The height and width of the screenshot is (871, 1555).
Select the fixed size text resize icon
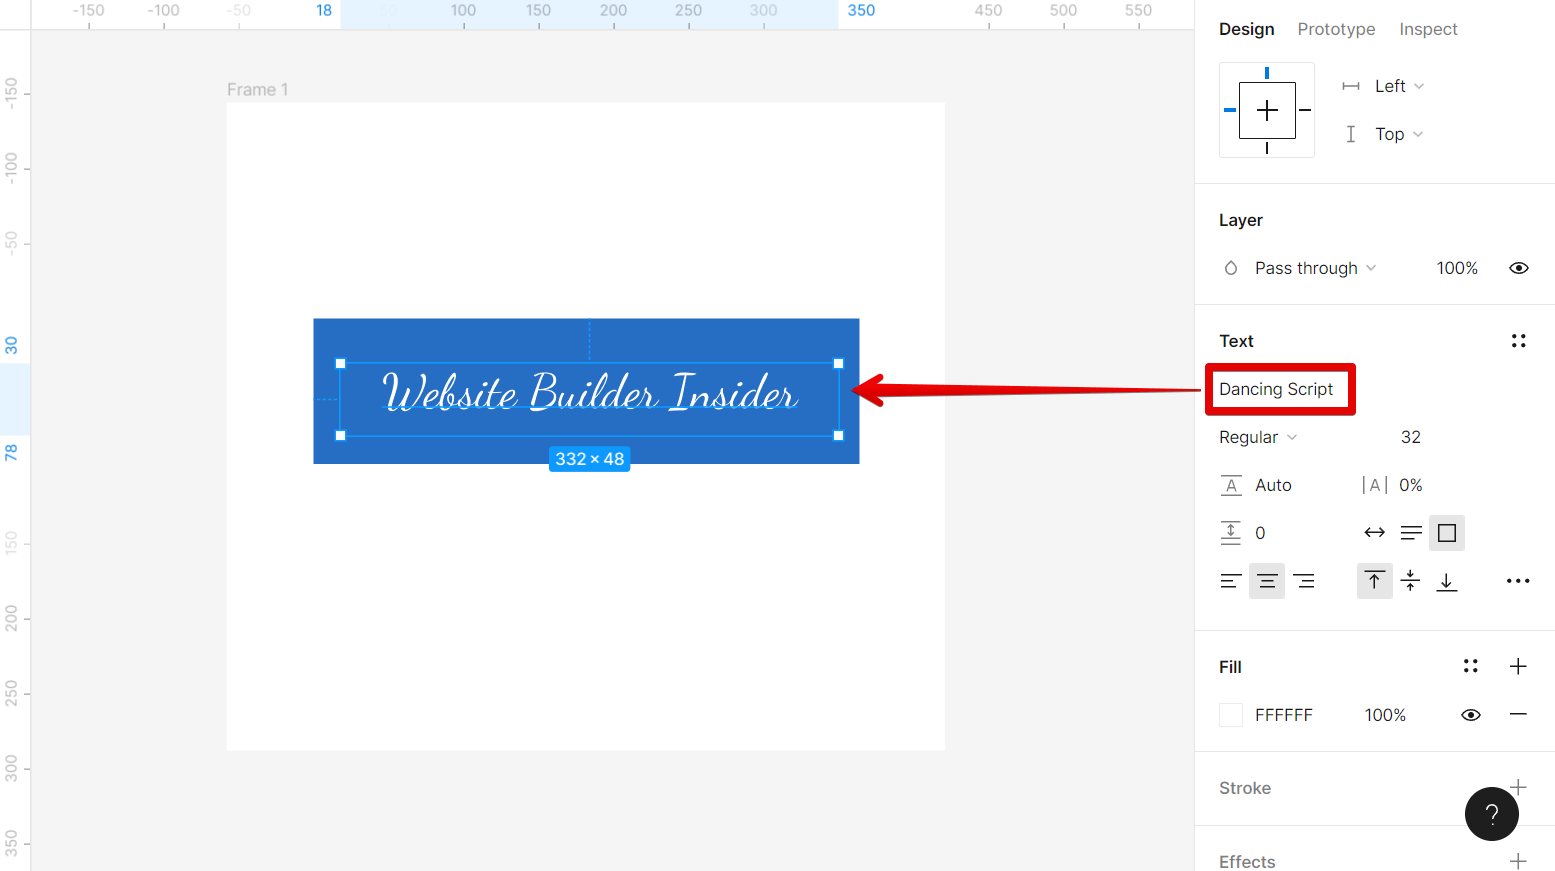point(1446,532)
